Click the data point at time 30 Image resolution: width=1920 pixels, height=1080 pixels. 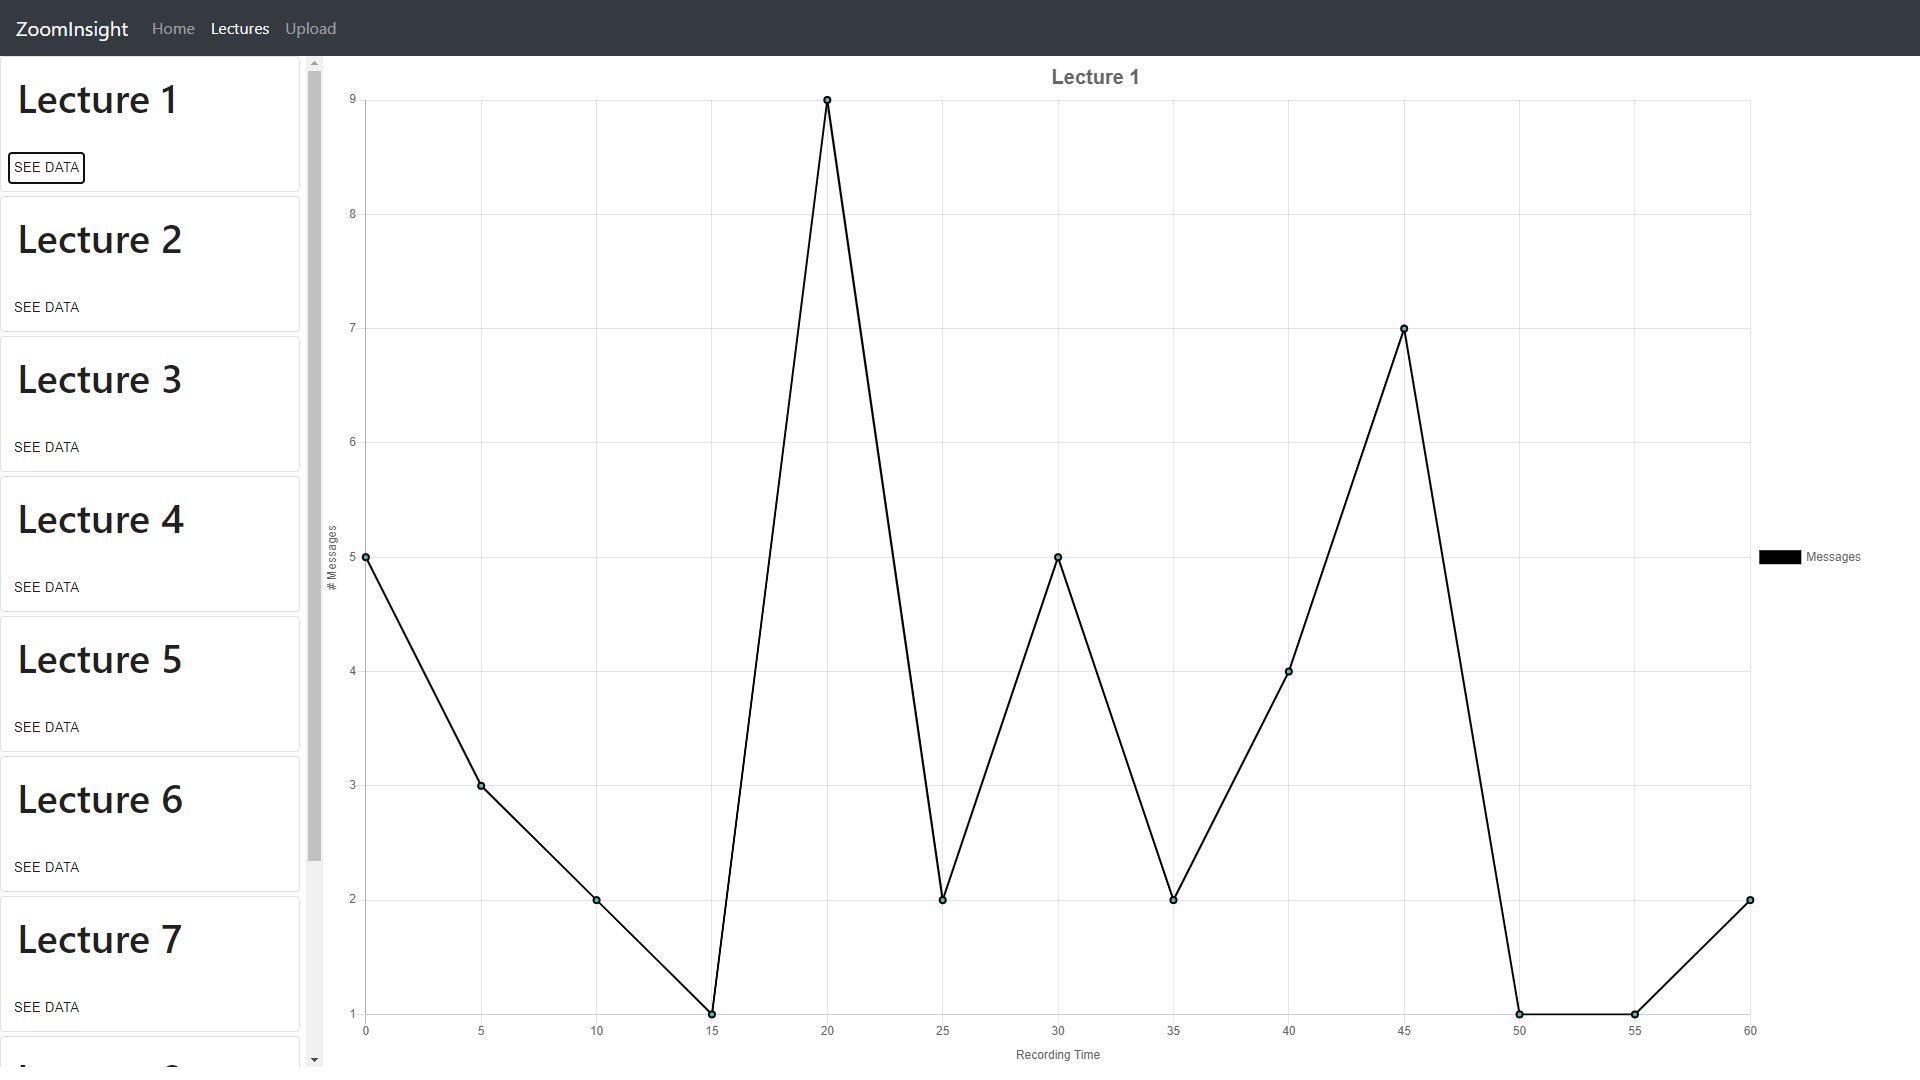(1058, 558)
